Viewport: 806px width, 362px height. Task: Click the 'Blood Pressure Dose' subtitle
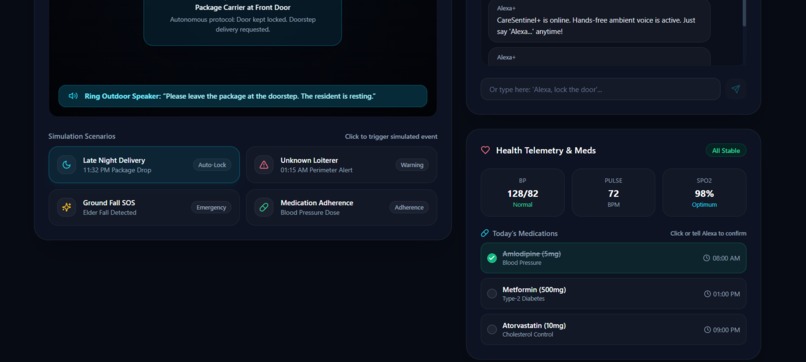310,212
